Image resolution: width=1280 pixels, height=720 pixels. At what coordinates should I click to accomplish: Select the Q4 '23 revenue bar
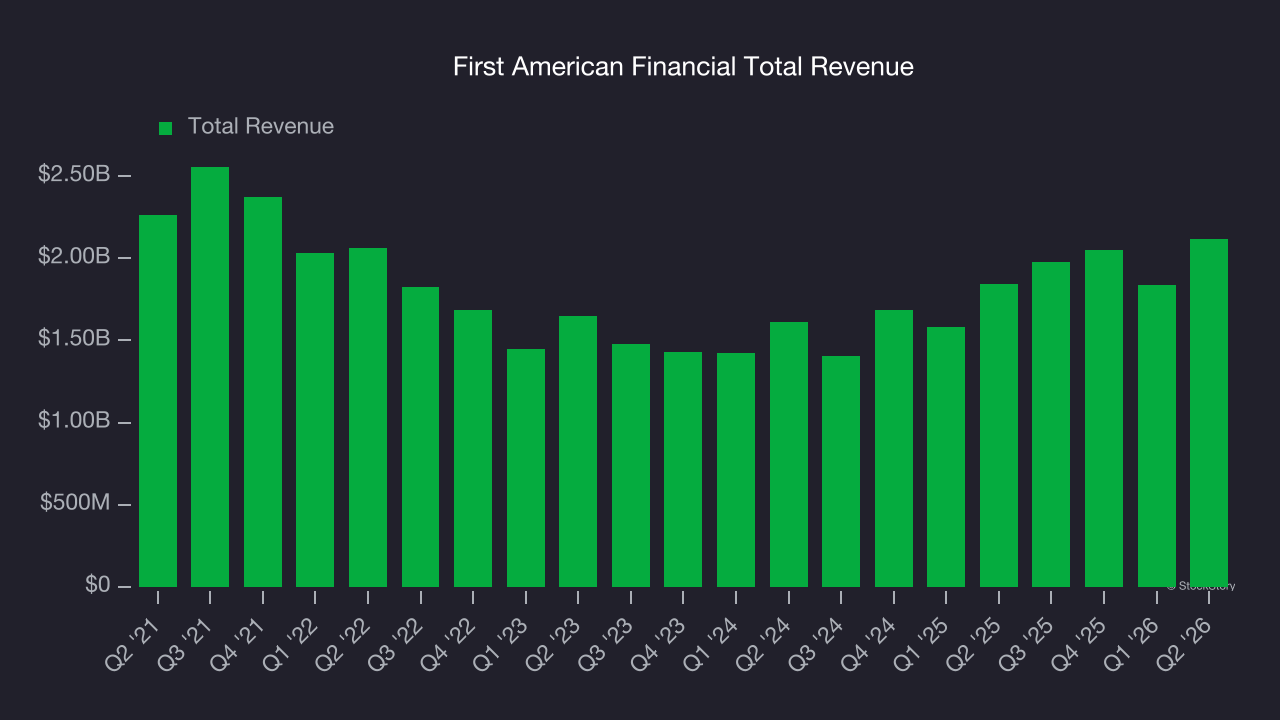pyautogui.click(x=683, y=469)
